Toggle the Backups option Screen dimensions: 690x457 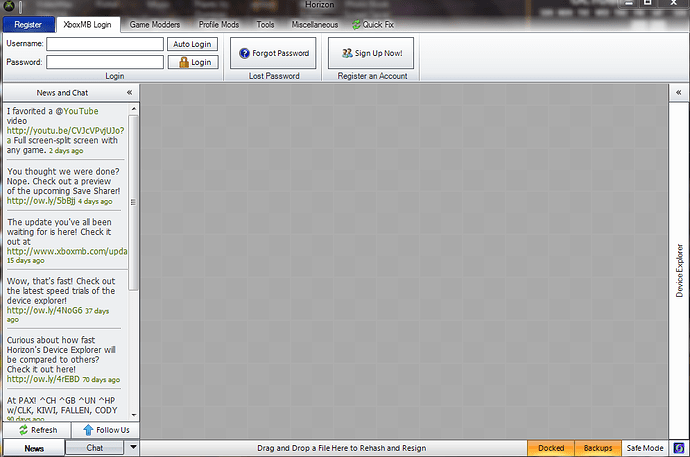pos(598,448)
